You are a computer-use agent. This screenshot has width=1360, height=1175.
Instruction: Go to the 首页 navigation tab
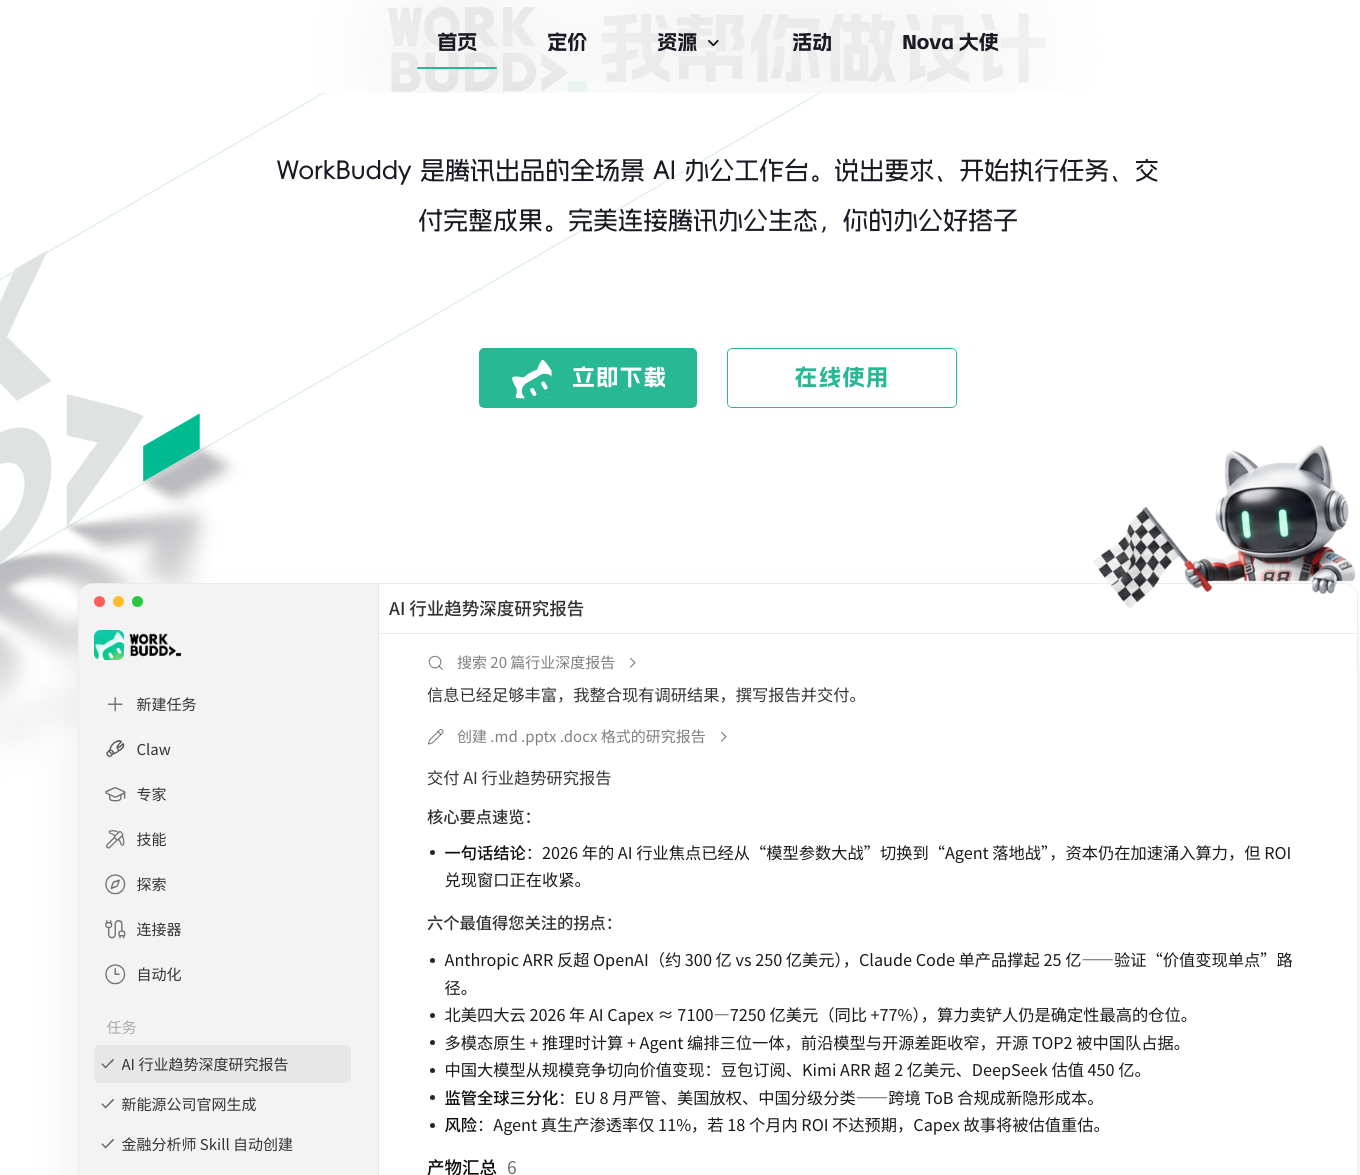coord(457,42)
